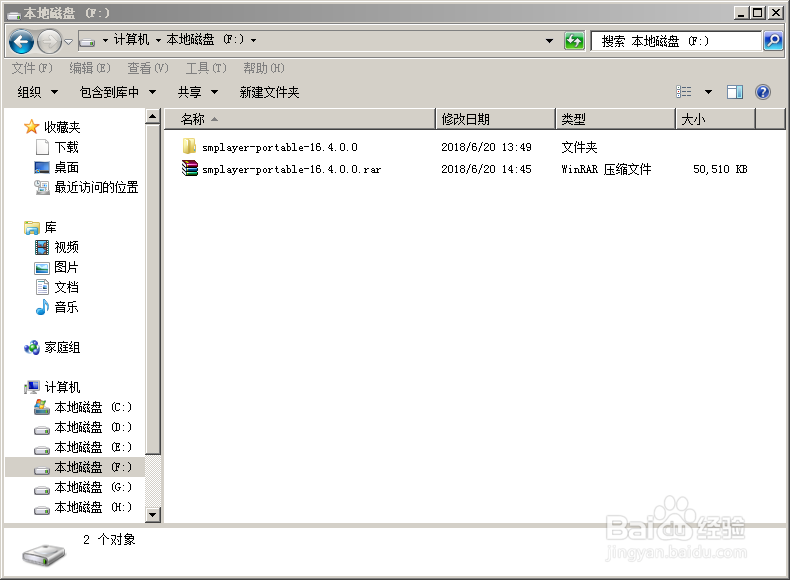Click the Forward navigation arrow
This screenshot has height=580, width=790.
49,41
